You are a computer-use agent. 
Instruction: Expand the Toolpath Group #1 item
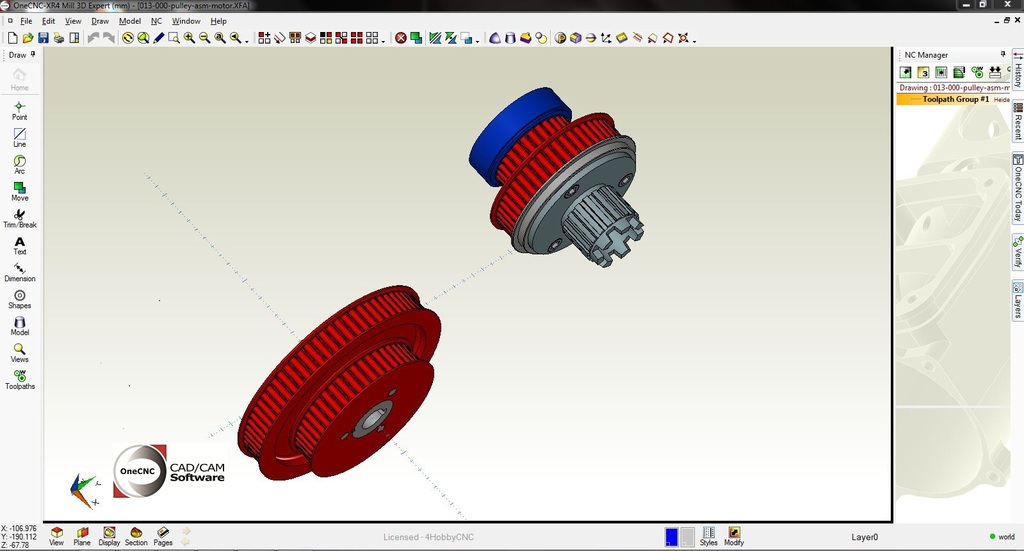(x=954, y=100)
